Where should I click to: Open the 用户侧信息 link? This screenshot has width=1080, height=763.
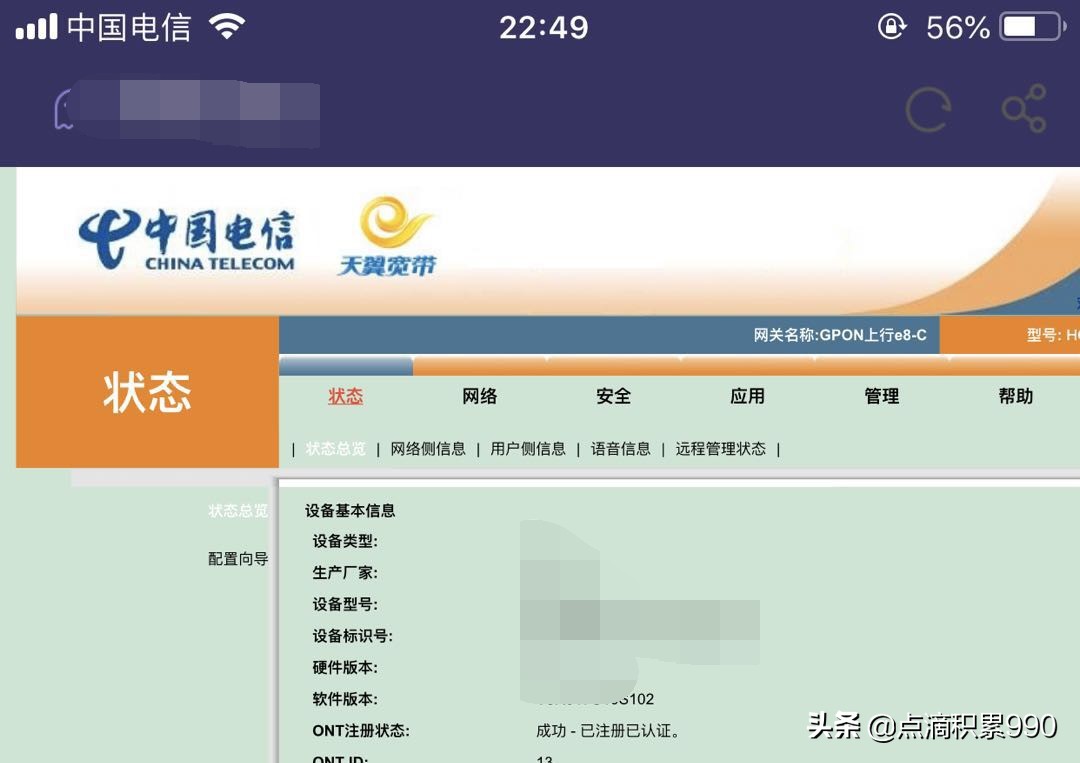pyautogui.click(x=530, y=449)
